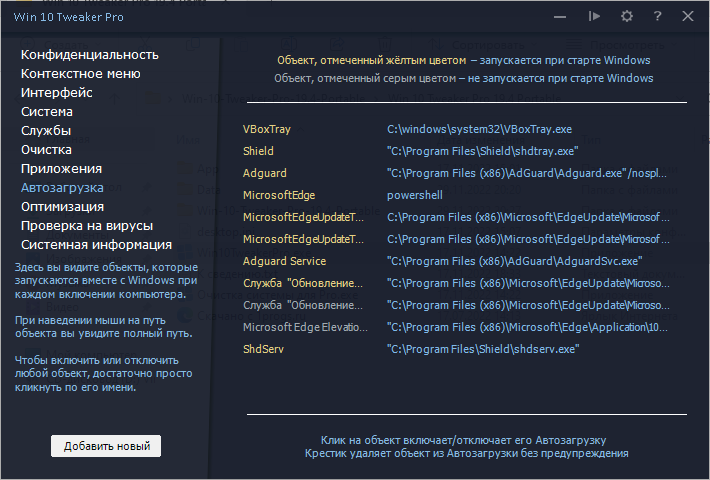Toggle first MicrosoftEdgeUpdateT... entry
The width and height of the screenshot is (710, 480).
(303, 217)
